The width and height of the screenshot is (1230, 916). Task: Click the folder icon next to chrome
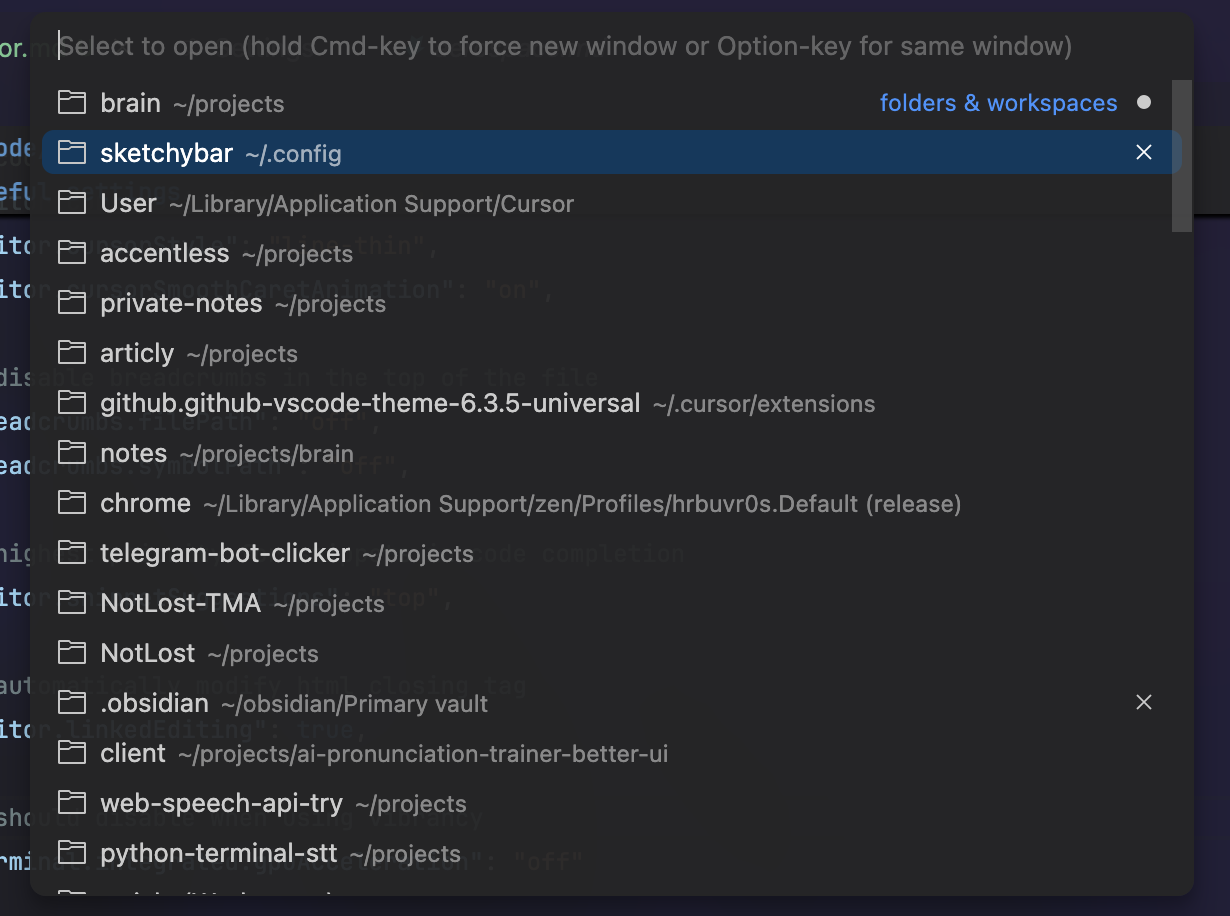click(71, 503)
